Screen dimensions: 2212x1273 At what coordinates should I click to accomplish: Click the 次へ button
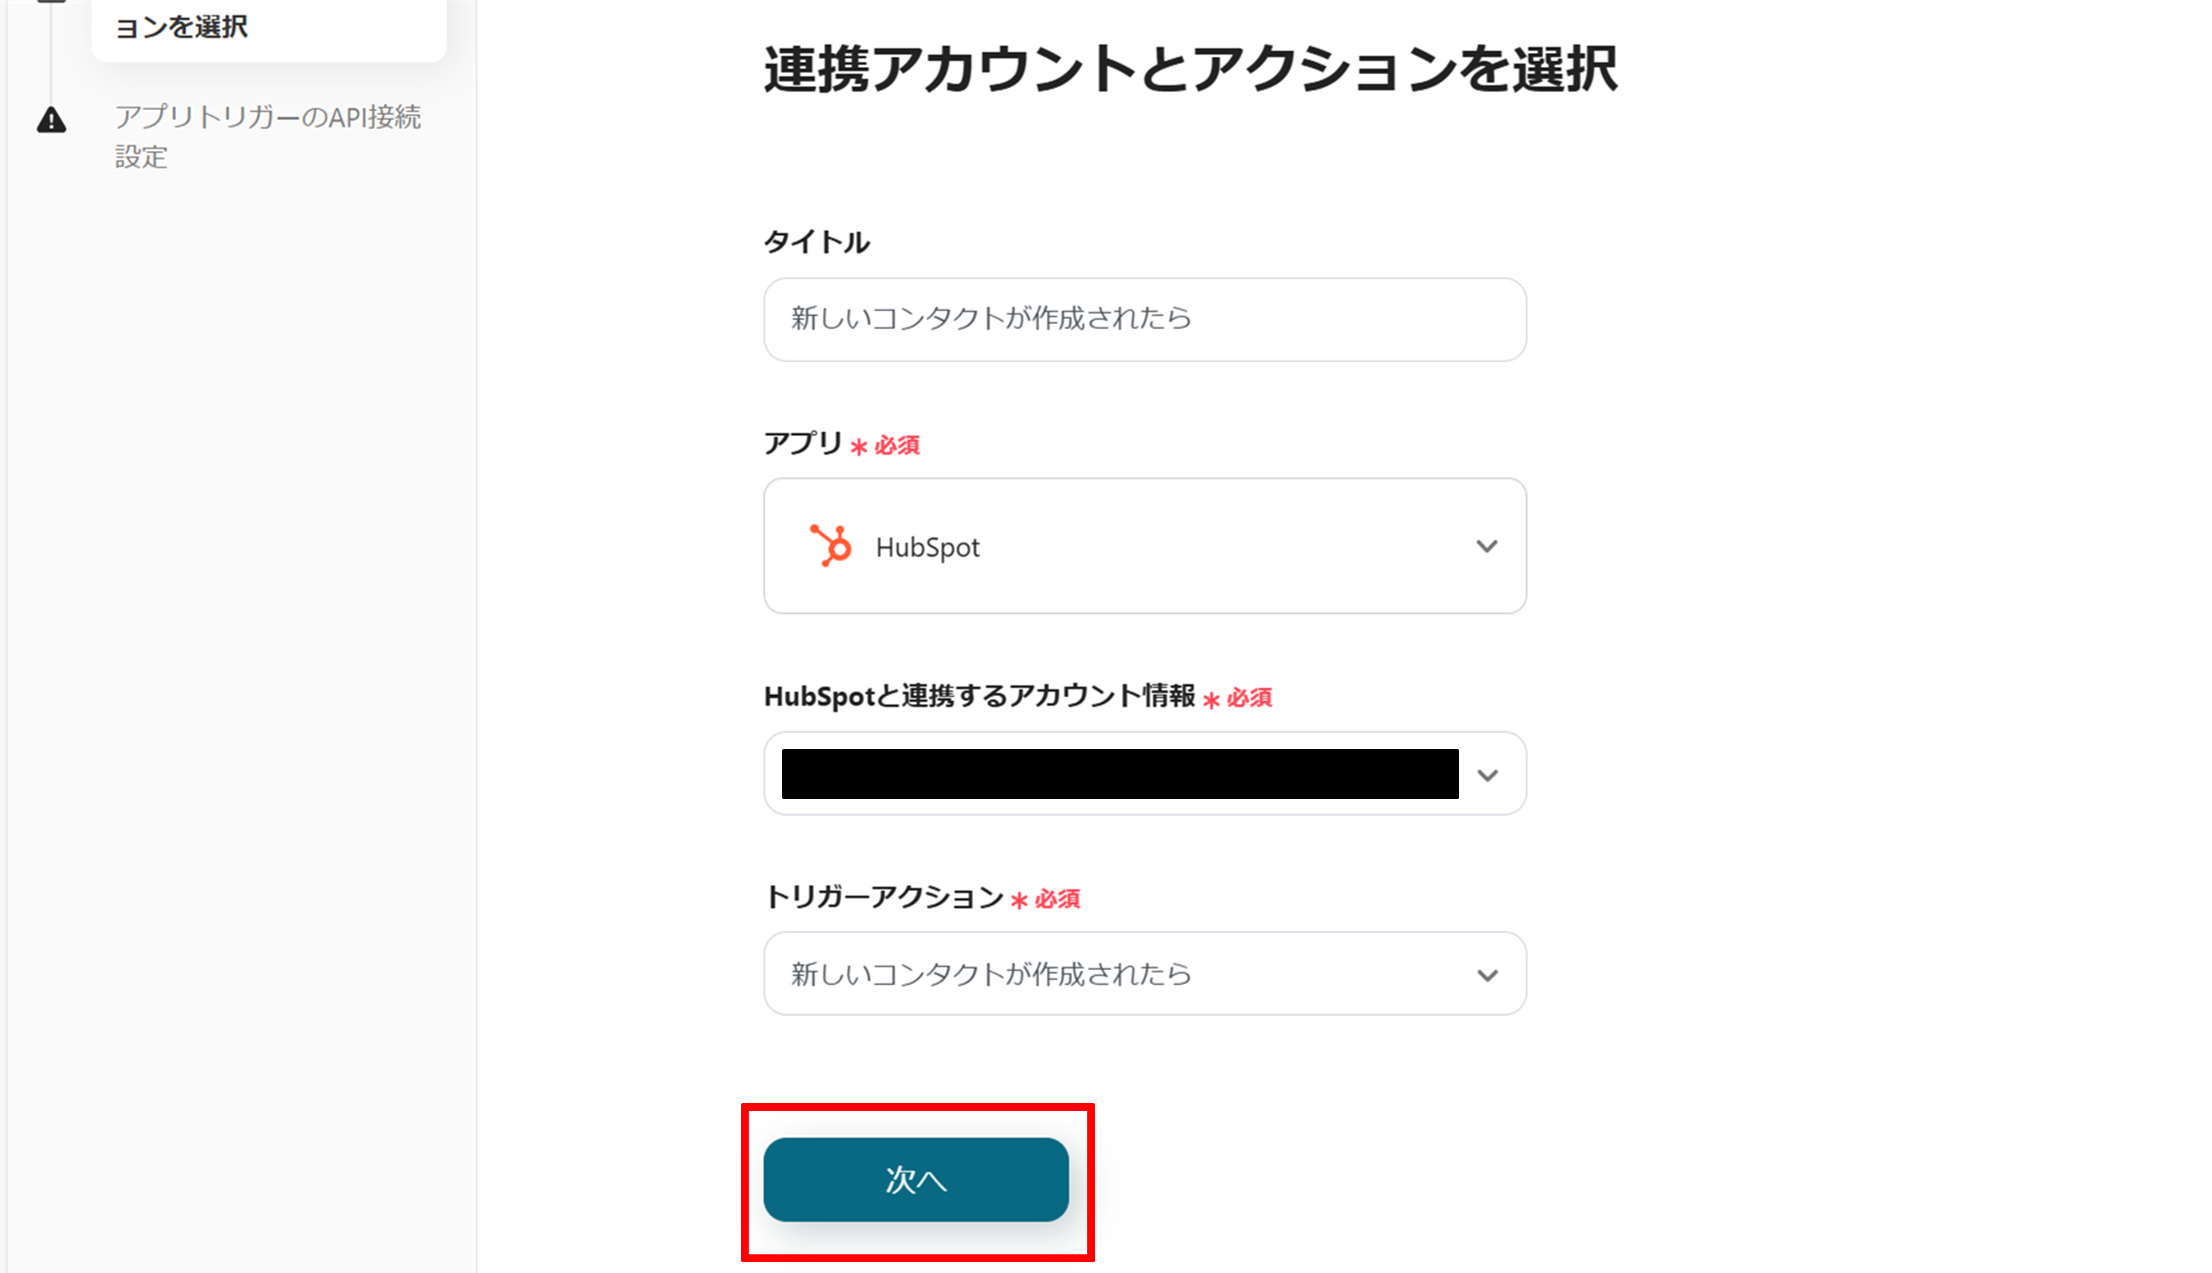(x=916, y=1180)
